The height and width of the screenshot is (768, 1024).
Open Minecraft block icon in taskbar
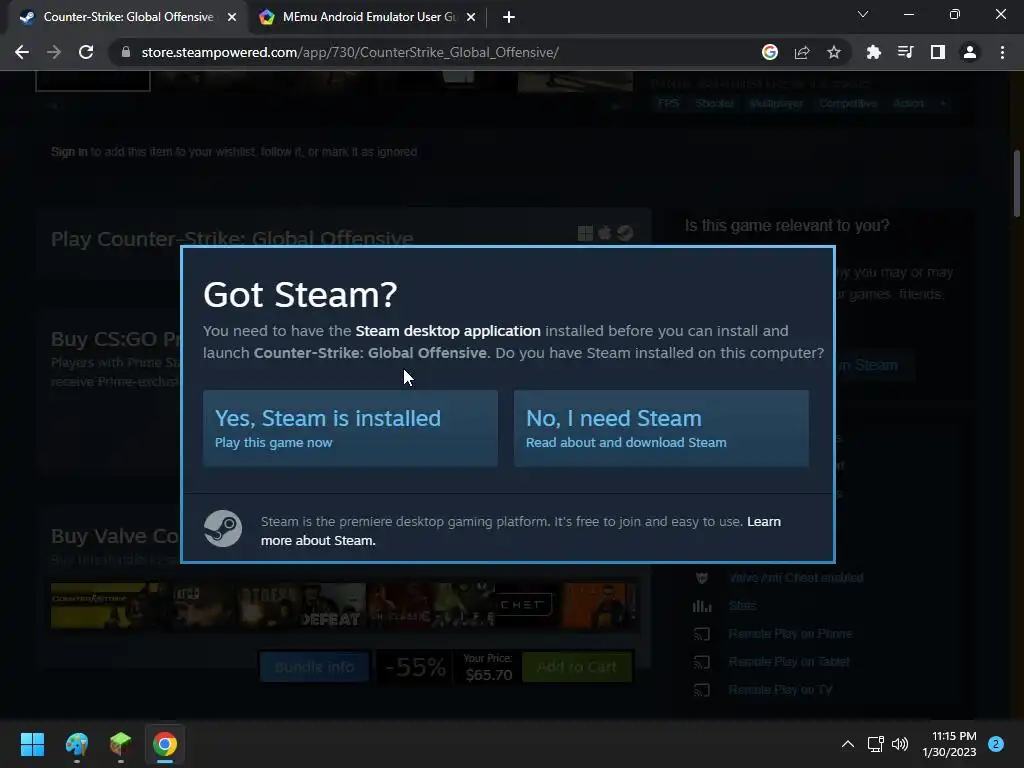click(x=120, y=744)
